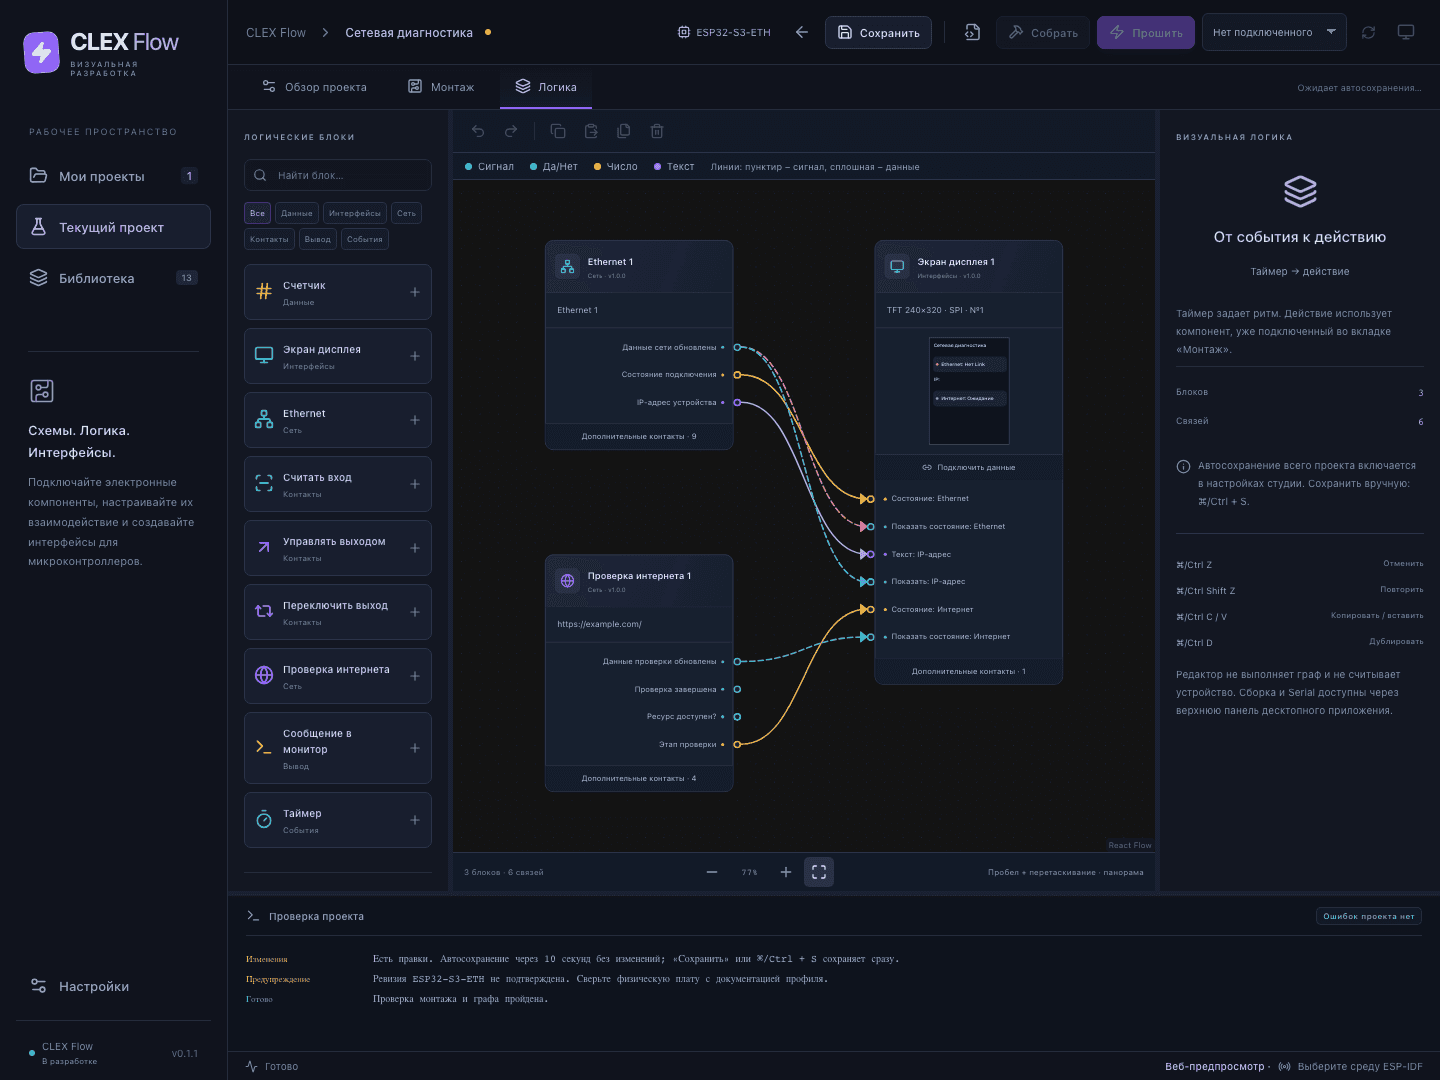Zoom in with the plus icon
This screenshot has width=1440, height=1080.
point(786,872)
